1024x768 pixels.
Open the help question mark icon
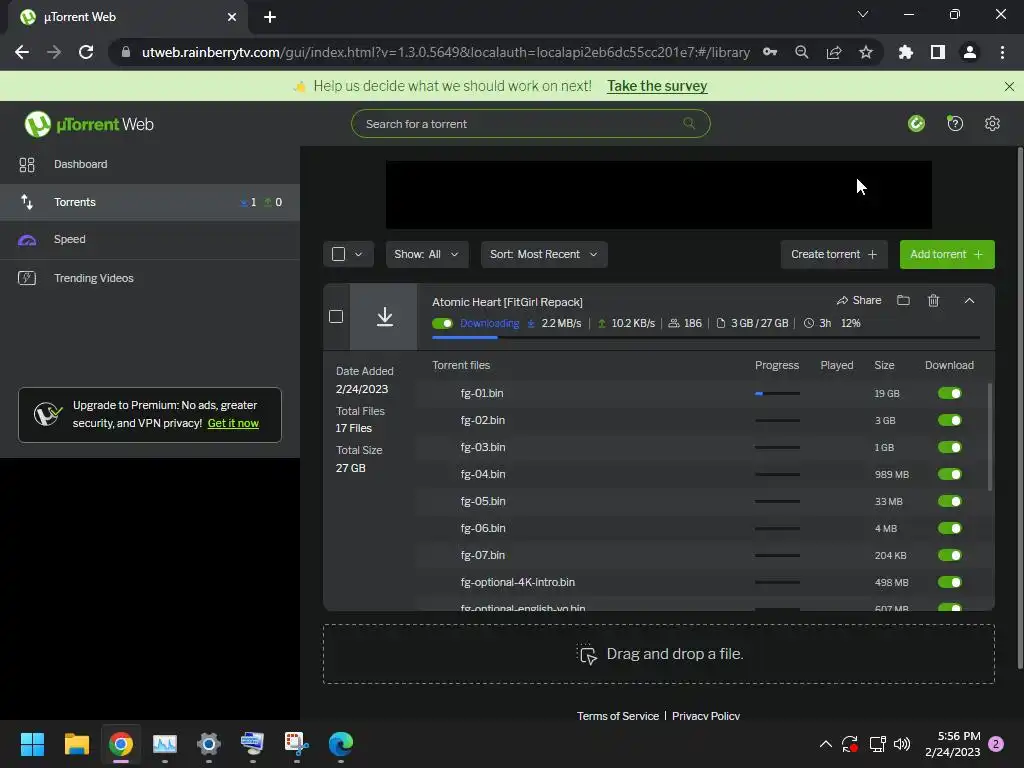(x=955, y=123)
